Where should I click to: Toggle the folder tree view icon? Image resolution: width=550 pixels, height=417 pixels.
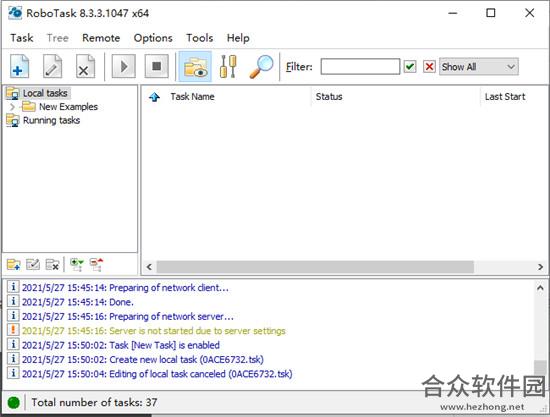[195, 66]
